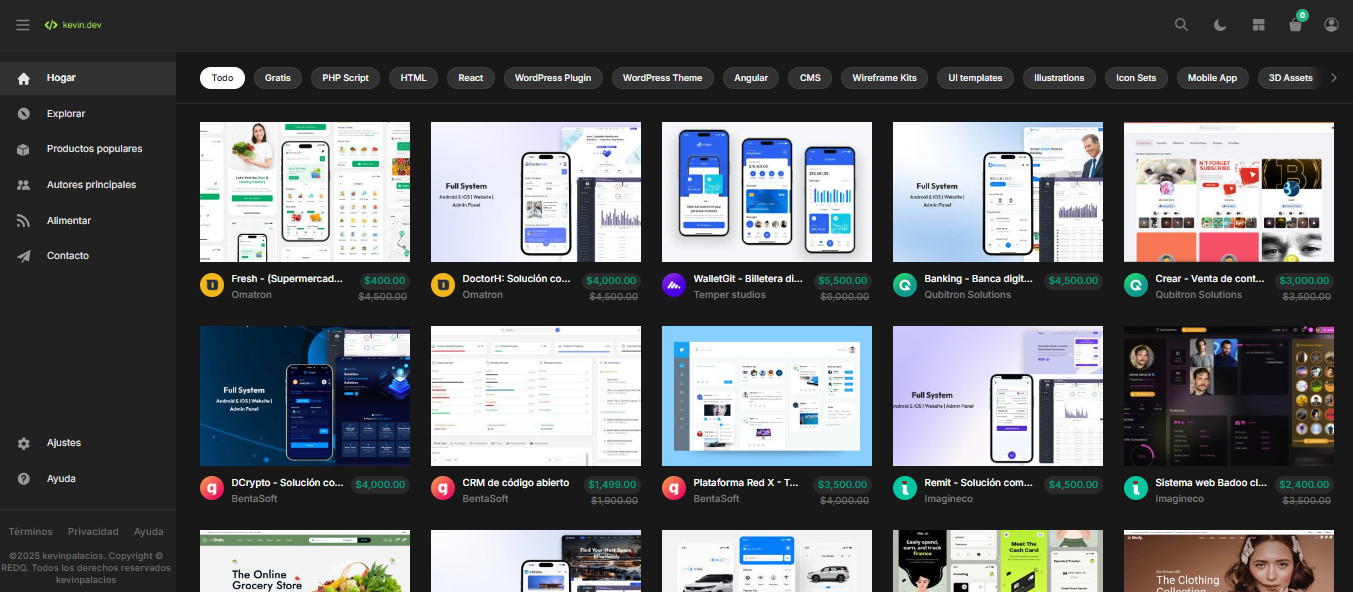Viewport: 1353px width, 592px height.
Task: Select the HTML filter tab
Action: coord(413,78)
